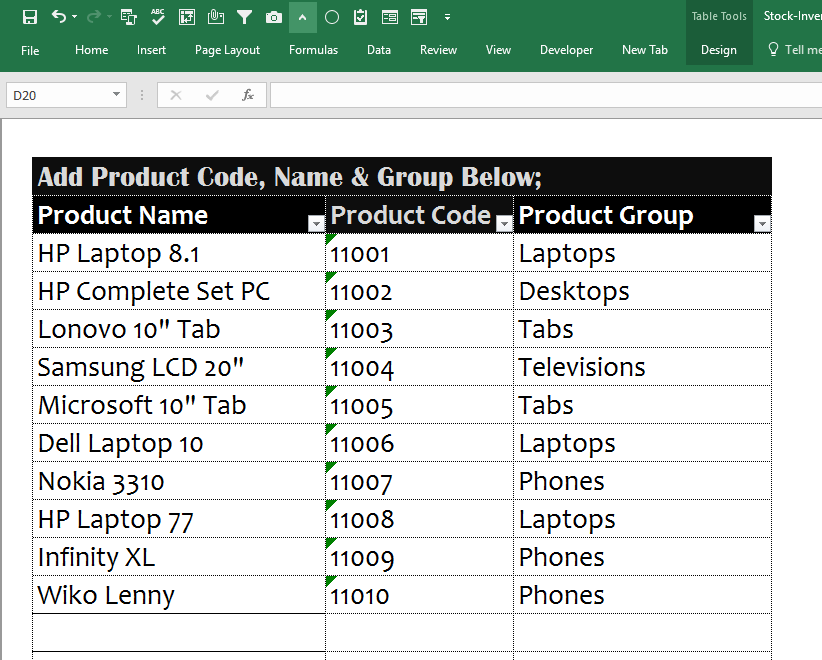The image size is (822, 660).
Task: Open the File tab
Action: (x=30, y=50)
